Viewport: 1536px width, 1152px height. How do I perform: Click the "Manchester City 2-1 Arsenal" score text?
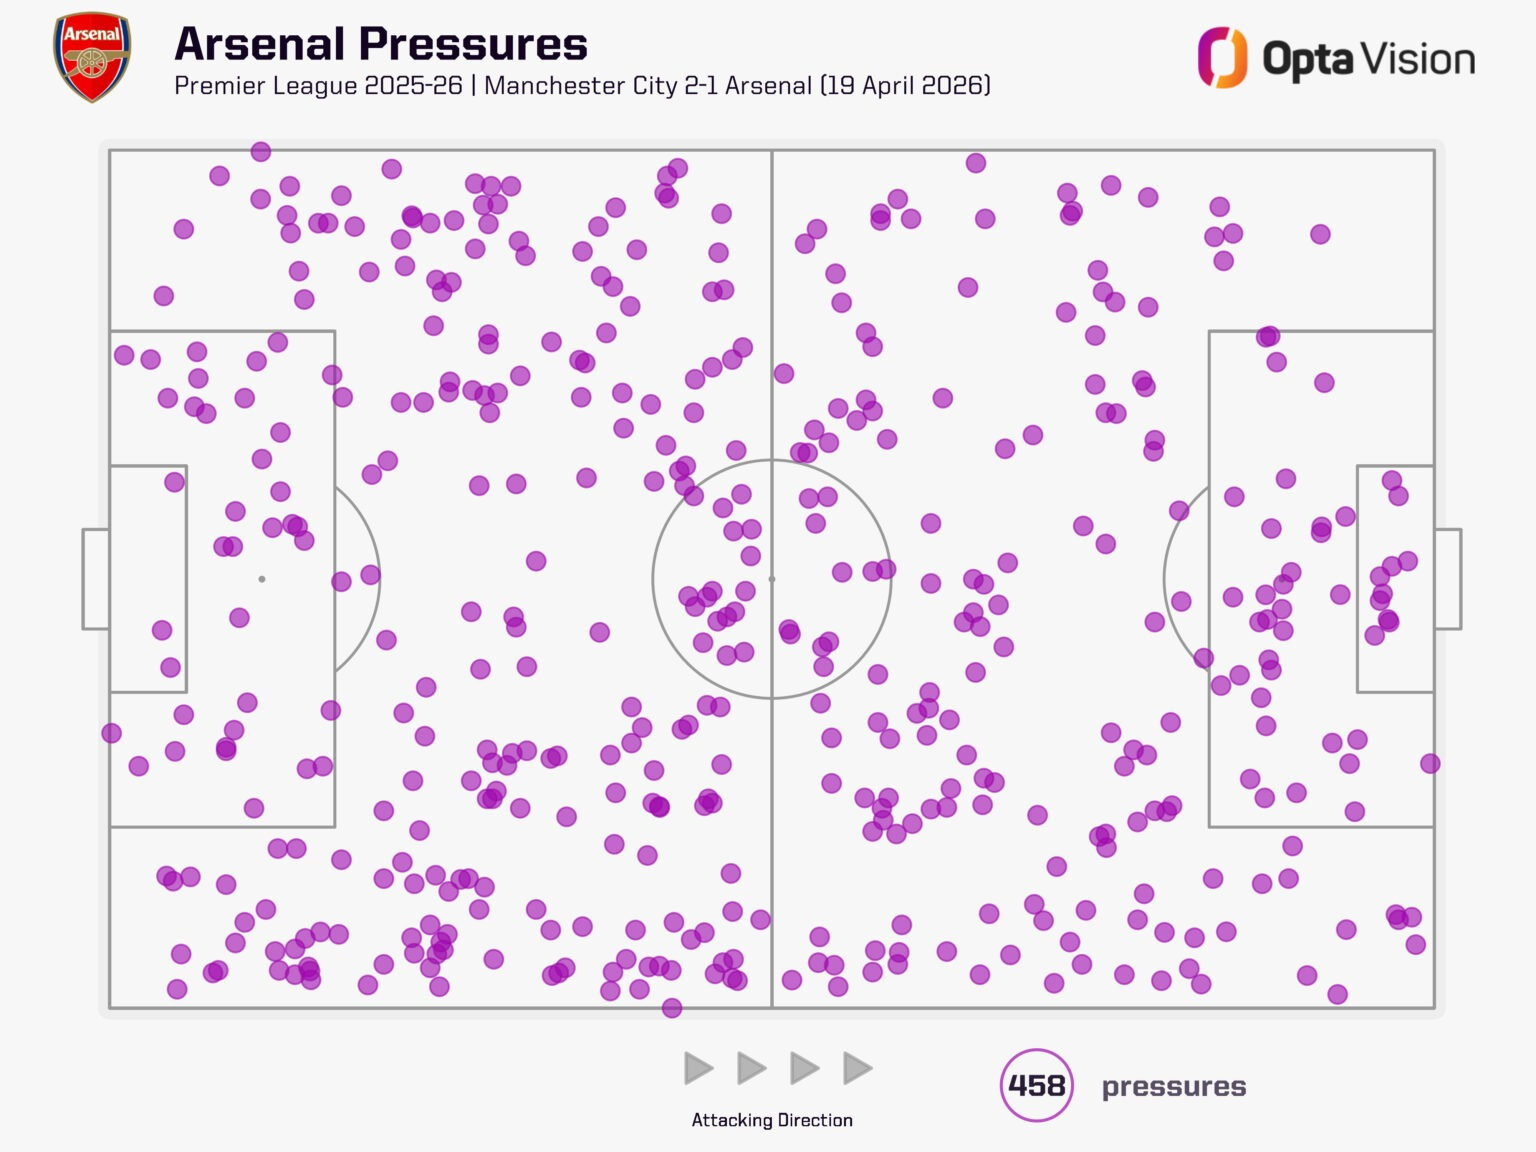(x=648, y=86)
